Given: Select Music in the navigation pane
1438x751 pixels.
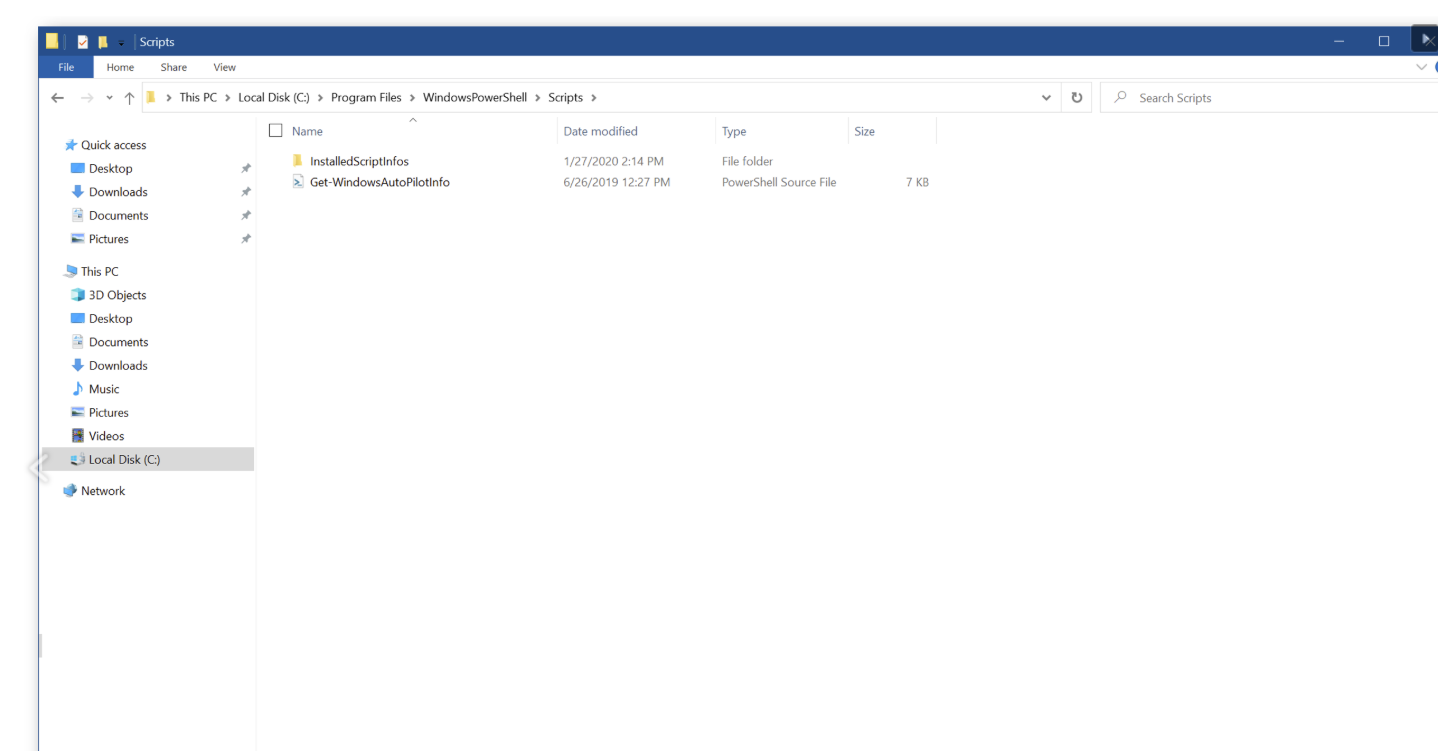Looking at the screenshot, I should pyautogui.click(x=103, y=389).
